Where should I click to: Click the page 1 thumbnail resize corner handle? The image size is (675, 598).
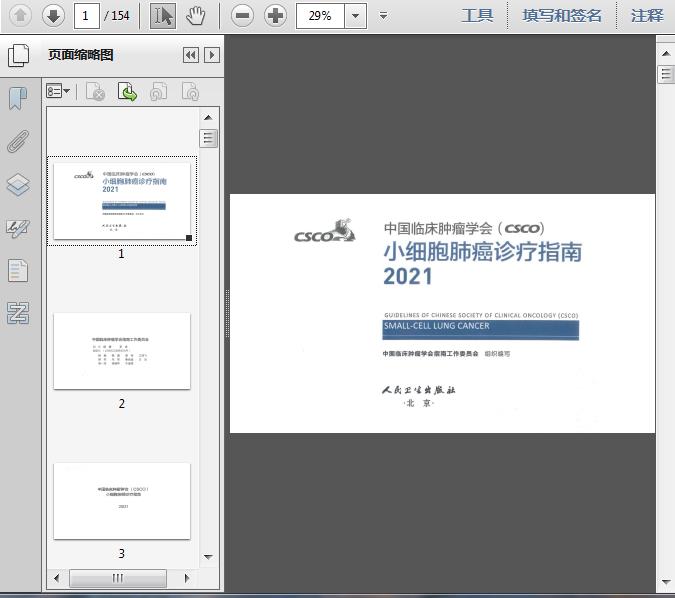(x=189, y=238)
